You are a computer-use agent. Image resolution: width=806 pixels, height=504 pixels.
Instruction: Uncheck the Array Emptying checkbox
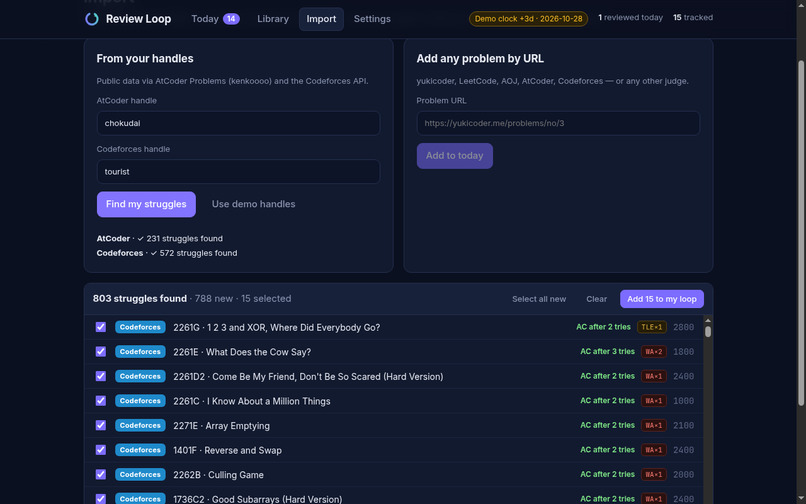click(101, 425)
